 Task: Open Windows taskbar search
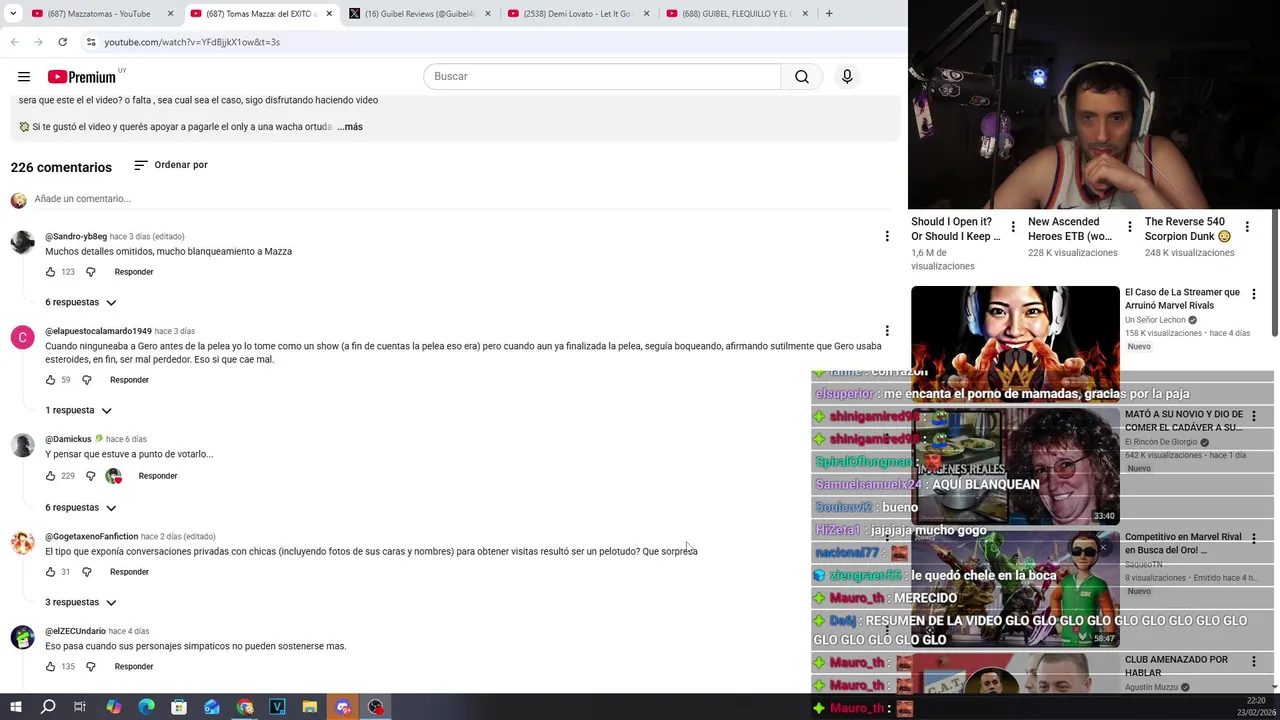48,707
